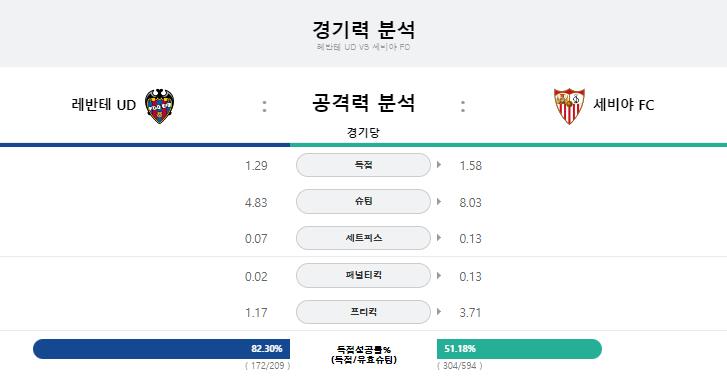Click the arrow beside 세트피스 pill

coord(439,238)
